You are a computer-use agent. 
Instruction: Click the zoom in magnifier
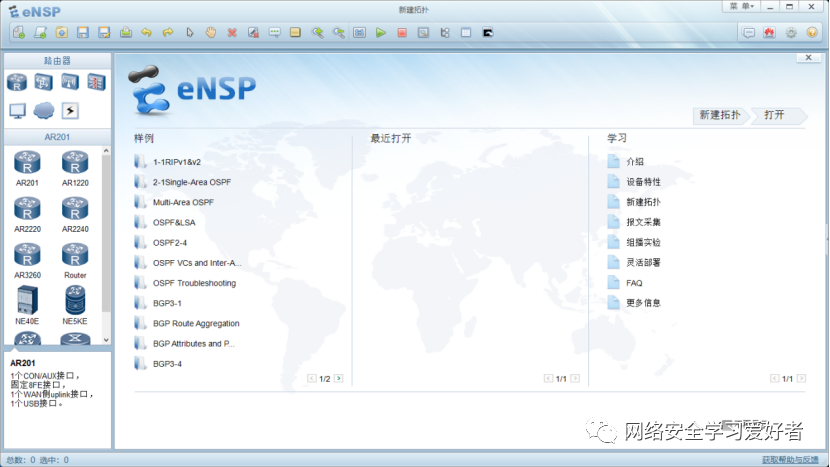click(x=317, y=33)
